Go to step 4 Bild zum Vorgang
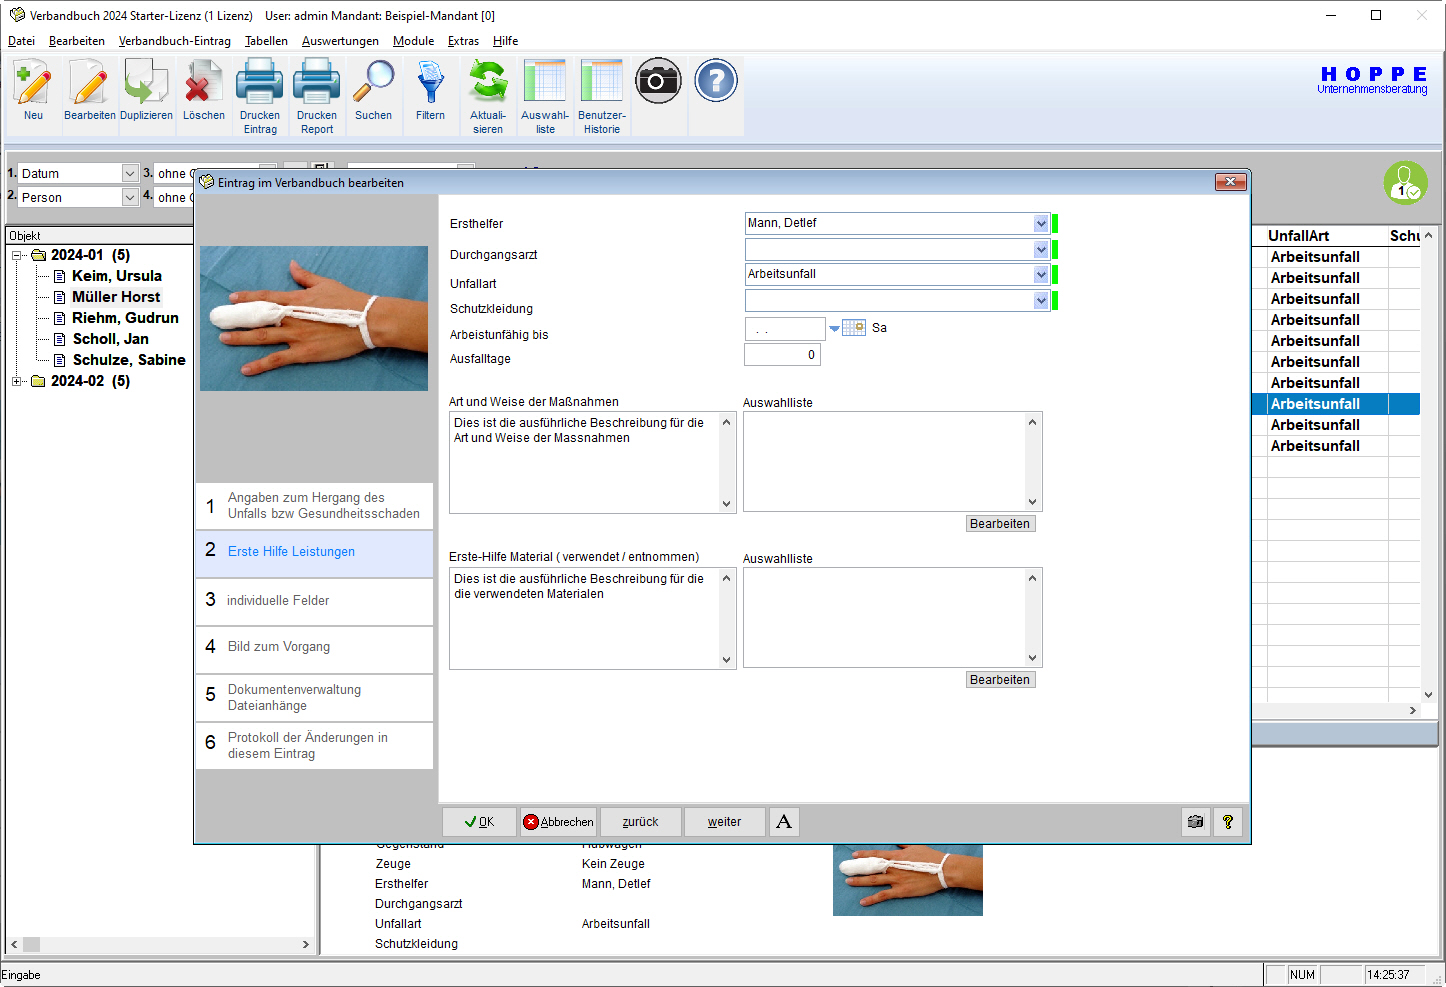The width and height of the screenshot is (1446, 987). pyautogui.click(x=314, y=649)
